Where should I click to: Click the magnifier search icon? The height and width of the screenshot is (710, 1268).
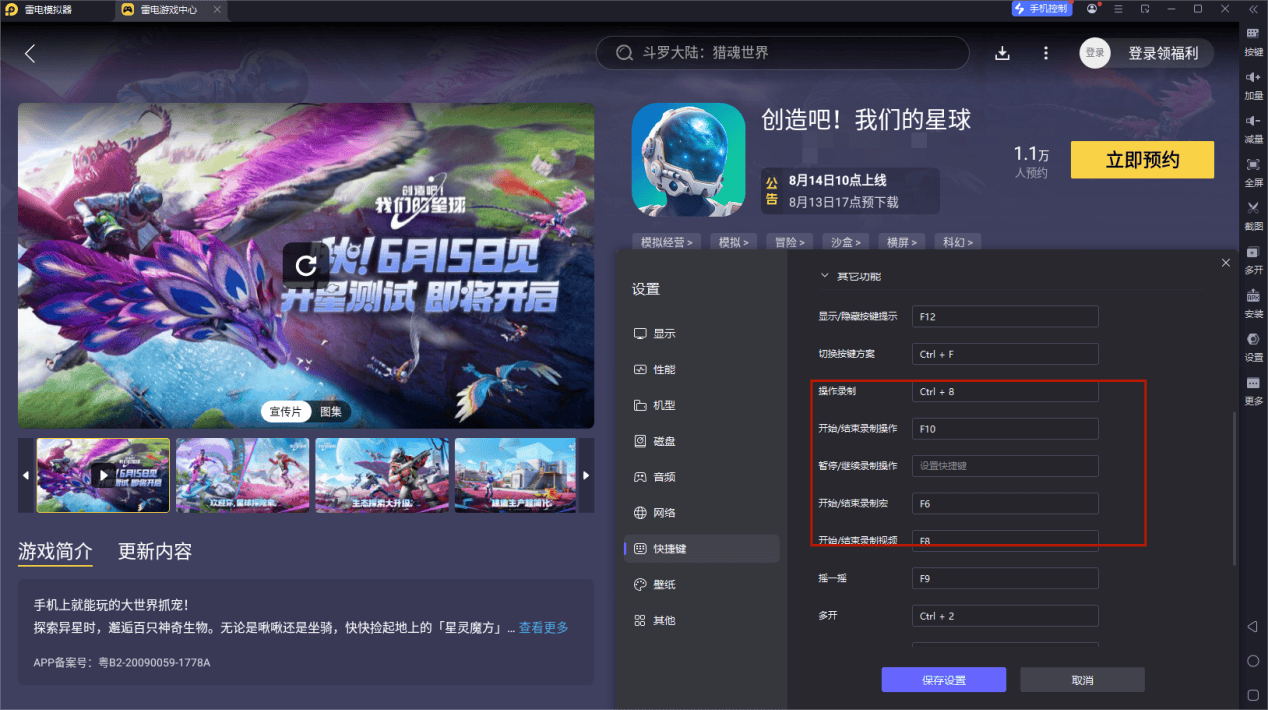(624, 53)
